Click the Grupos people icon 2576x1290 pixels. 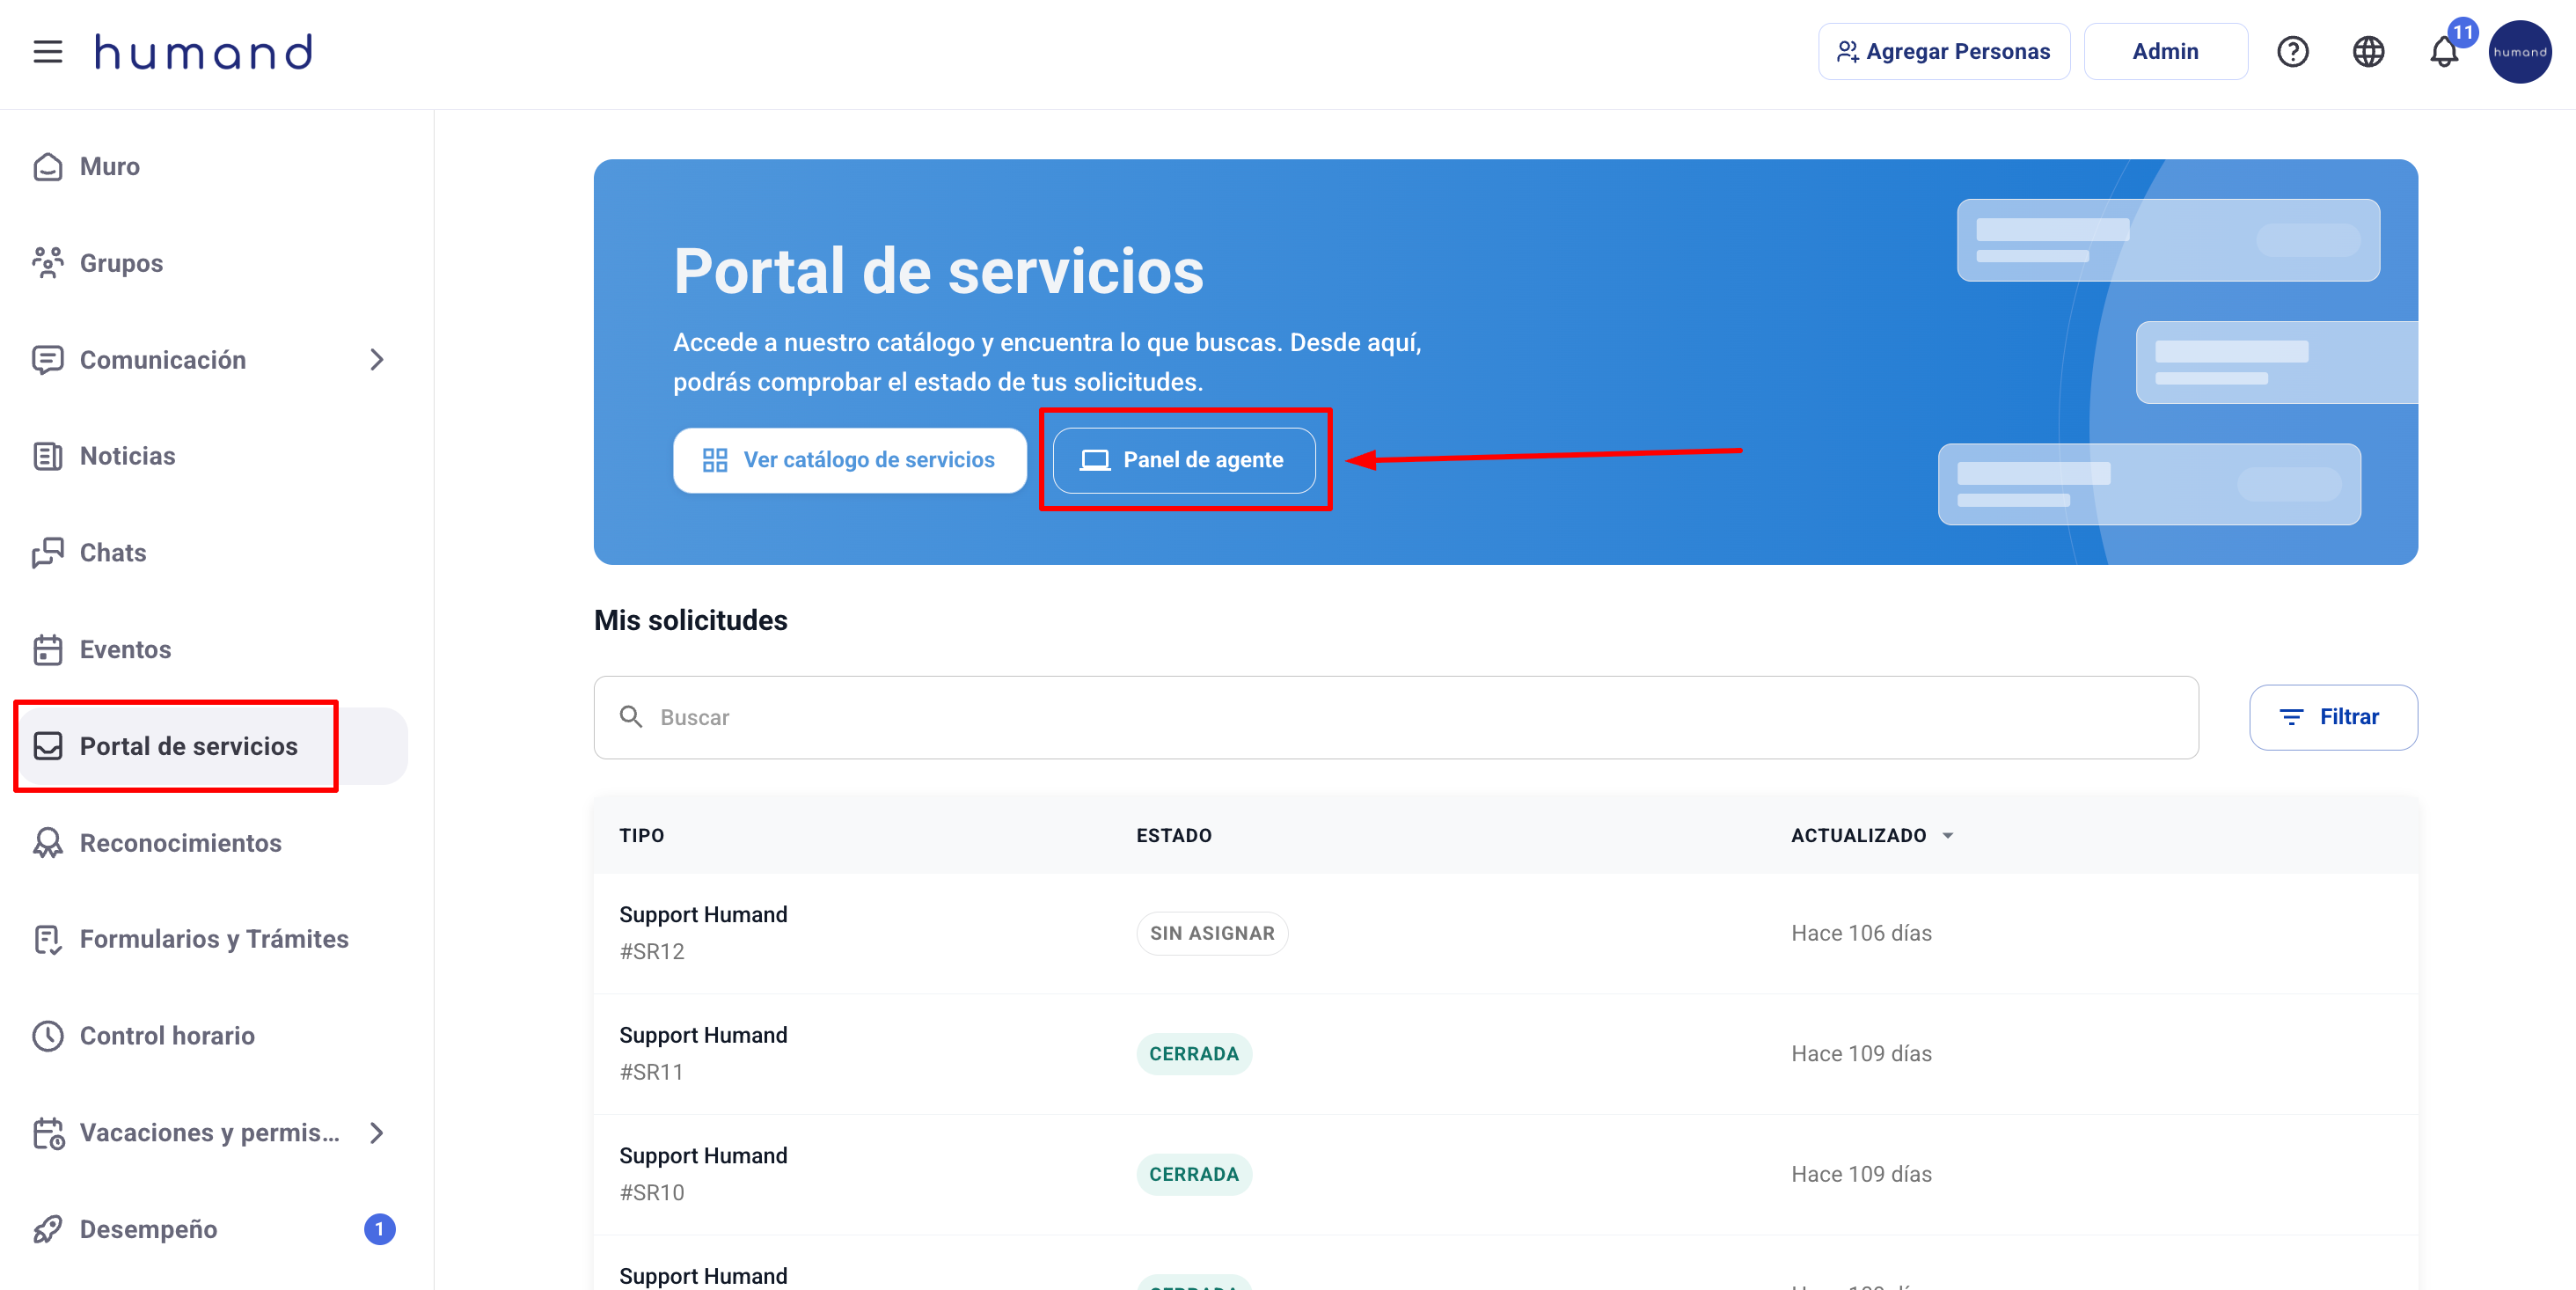47,263
